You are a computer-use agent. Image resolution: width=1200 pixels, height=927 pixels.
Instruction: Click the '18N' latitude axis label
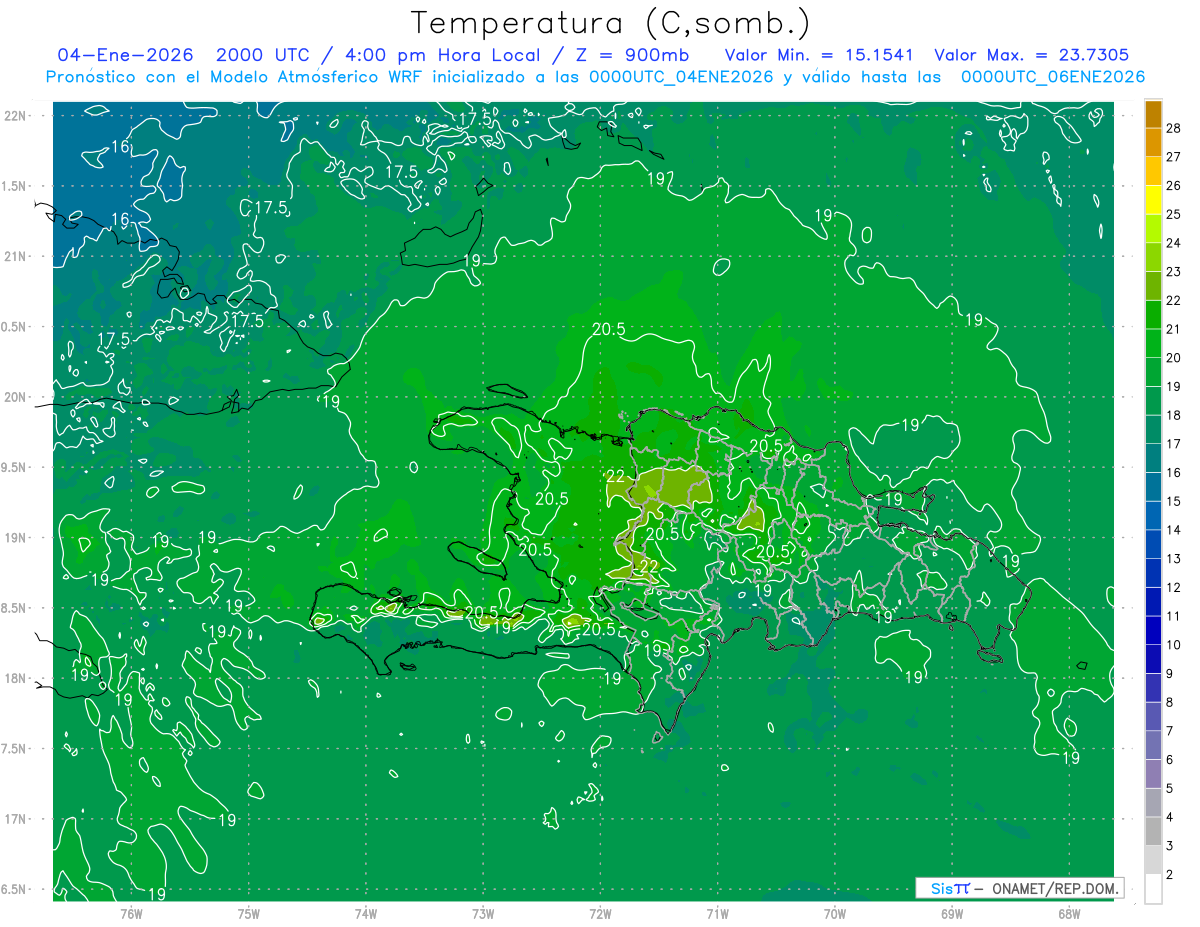click(x=15, y=678)
